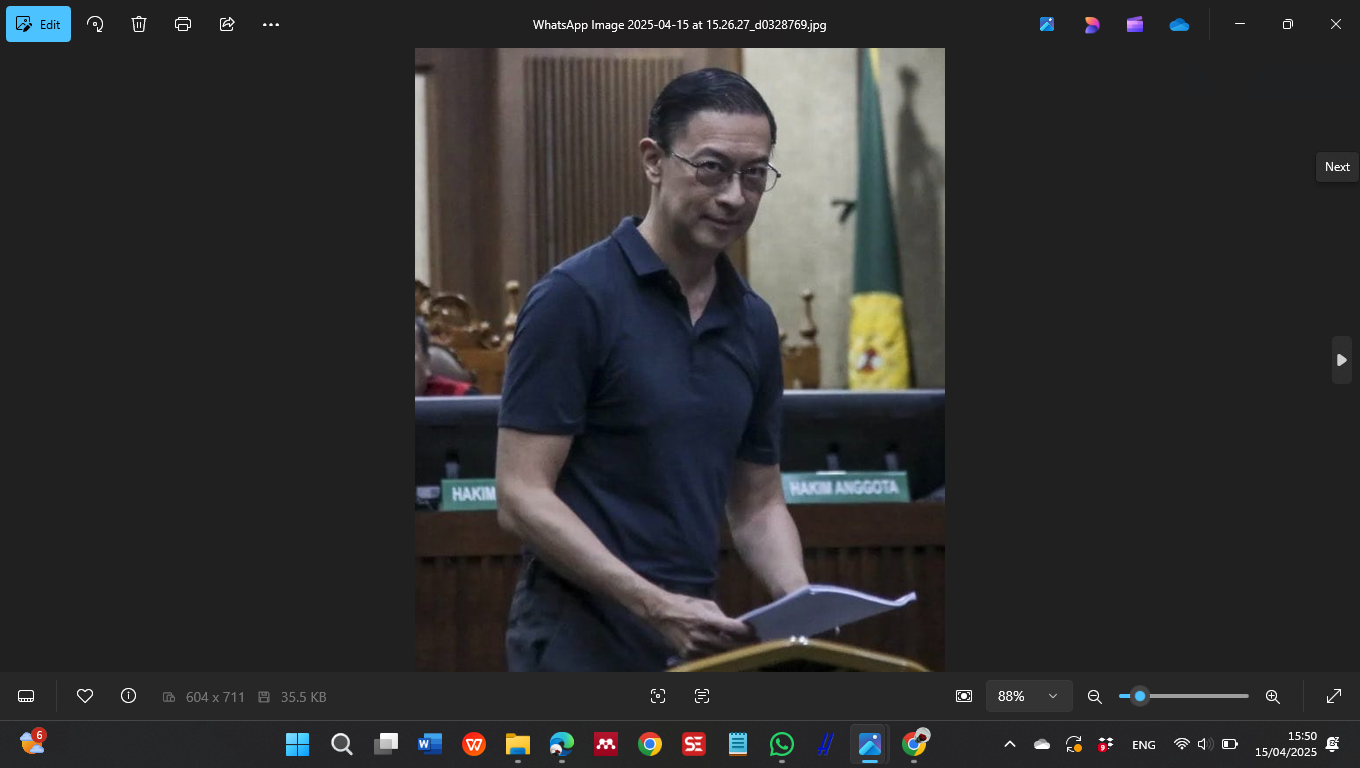Open the Chrome icon with profile badge on the taskbar

click(x=914, y=744)
